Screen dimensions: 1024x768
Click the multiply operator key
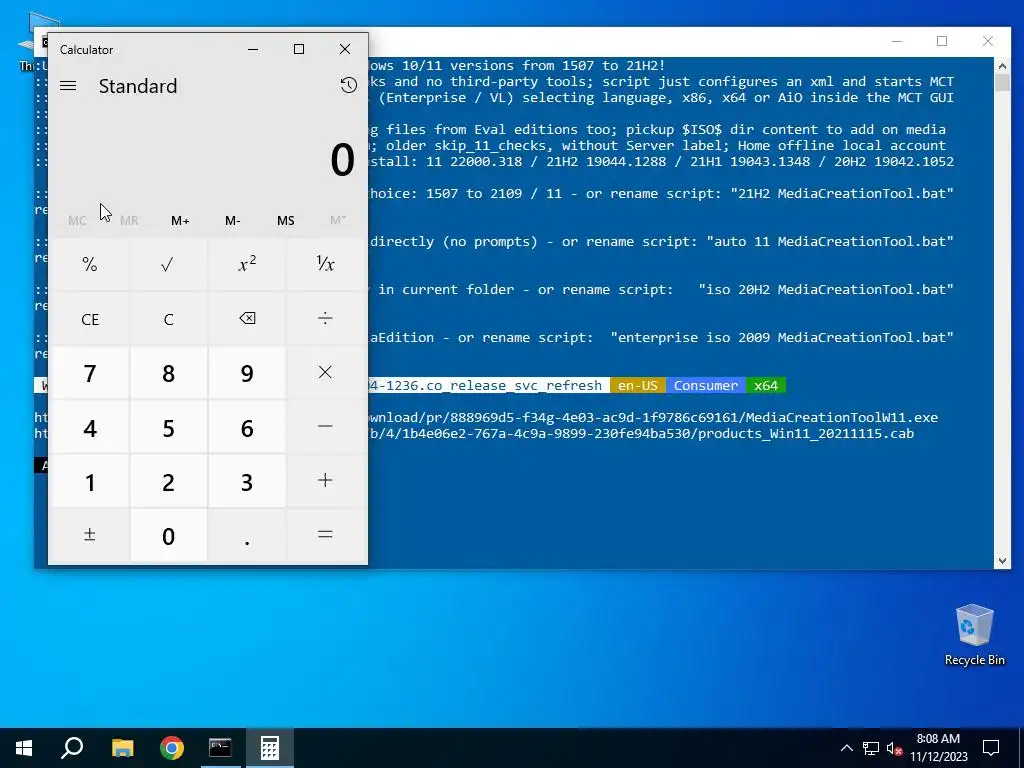coord(325,373)
